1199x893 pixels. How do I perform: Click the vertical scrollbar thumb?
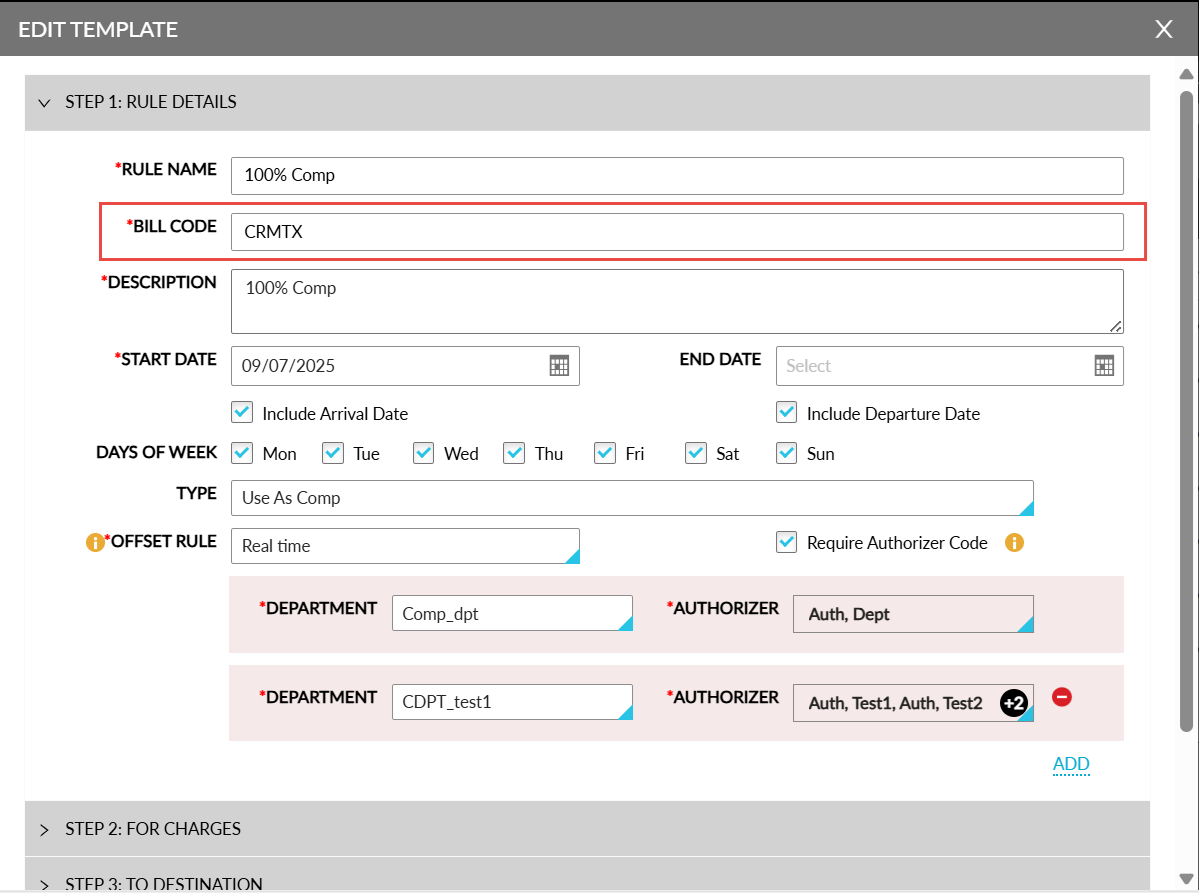pyautogui.click(x=1186, y=411)
